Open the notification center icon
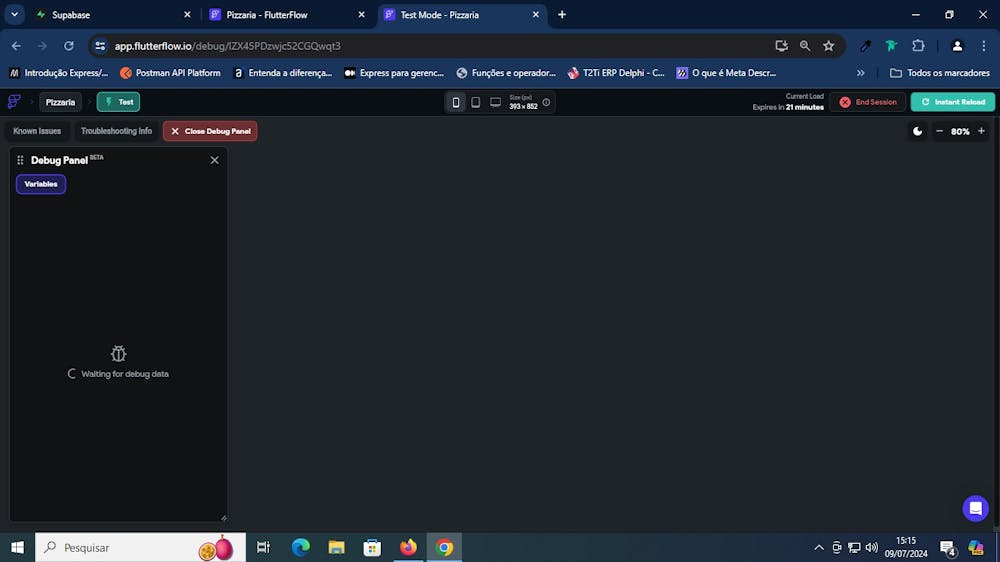The width and height of the screenshot is (1000, 562). click(x=948, y=548)
